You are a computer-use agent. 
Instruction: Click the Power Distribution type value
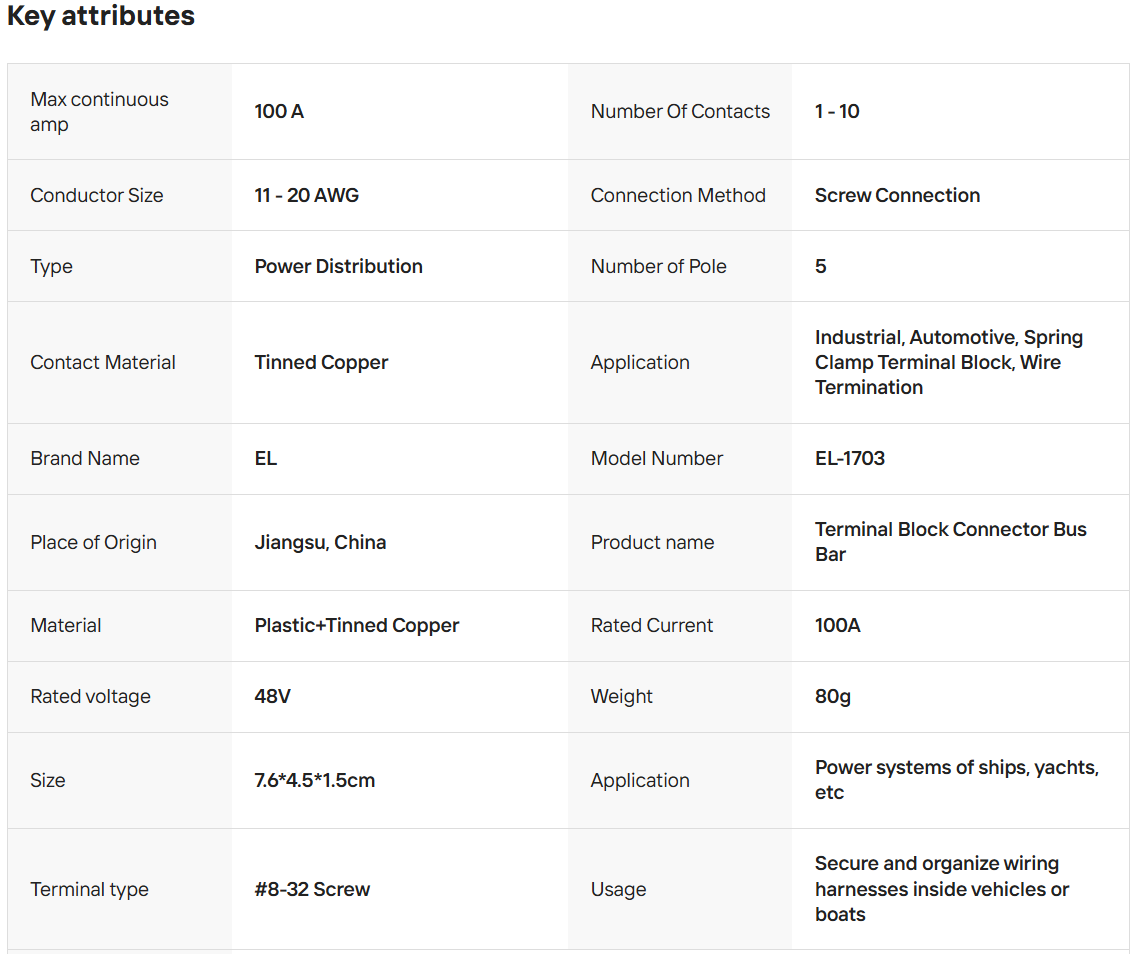338,266
